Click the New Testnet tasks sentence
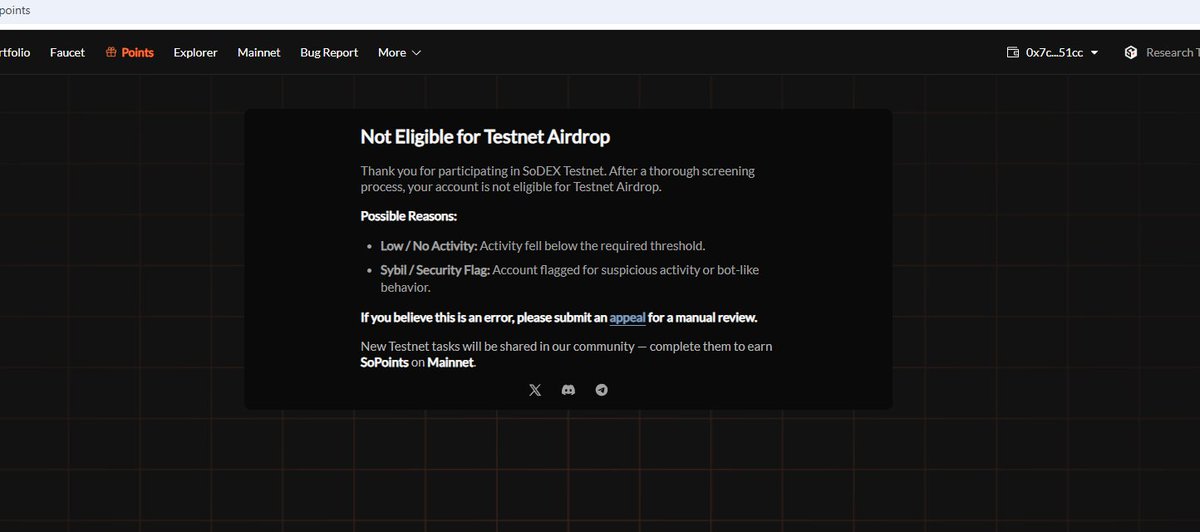This screenshot has height=532, width=1200. [x=566, y=354]
